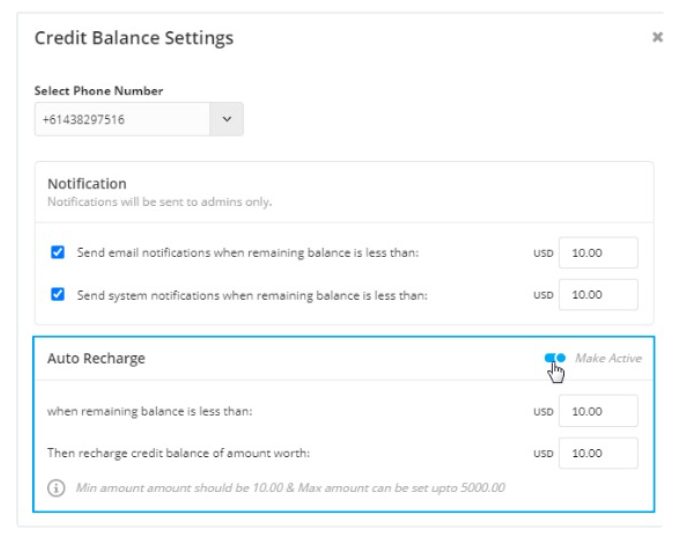The image size is (676, 537).
Task: Click the Auto Recharge section heading
Action: pyautogui.click(x=96, y=359)
